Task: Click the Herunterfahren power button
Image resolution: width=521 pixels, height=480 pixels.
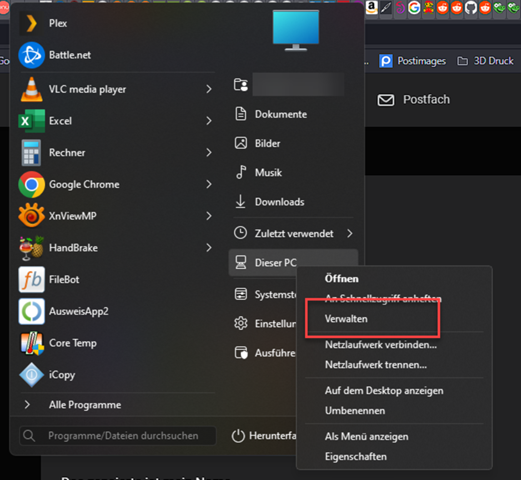Action: pos(263,436)
